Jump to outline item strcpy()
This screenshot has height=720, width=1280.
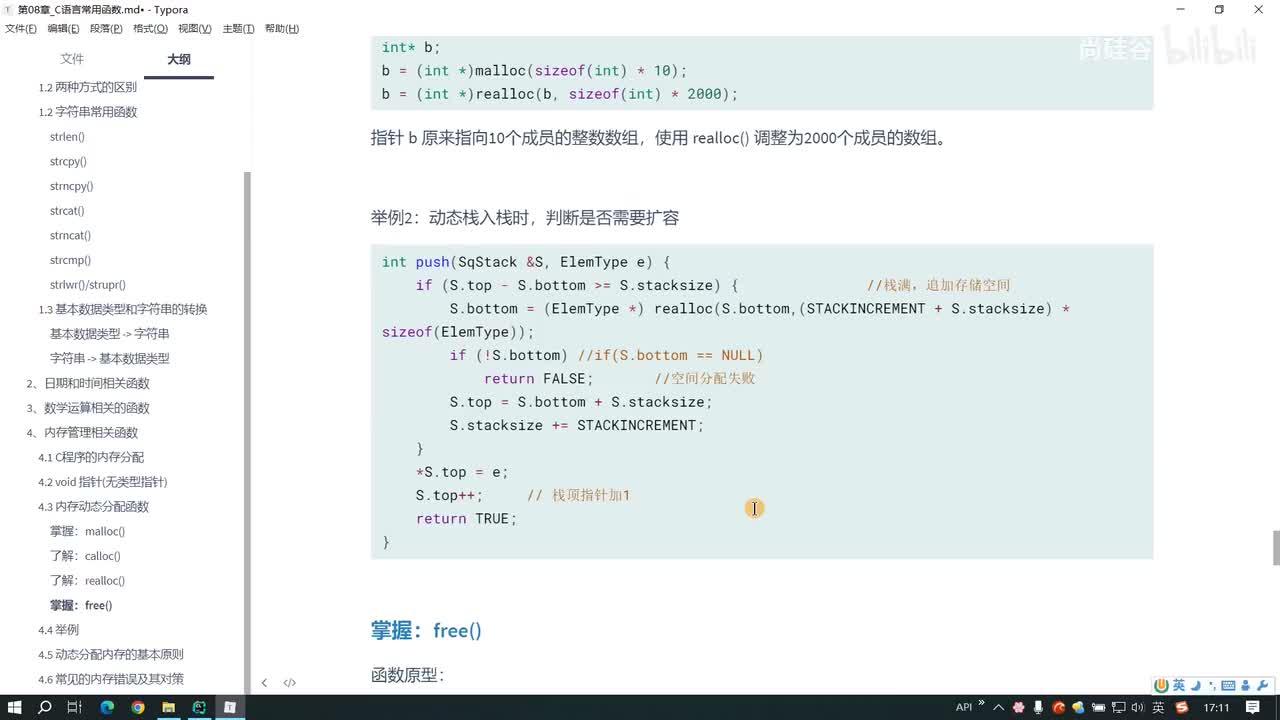click(68, 162)
